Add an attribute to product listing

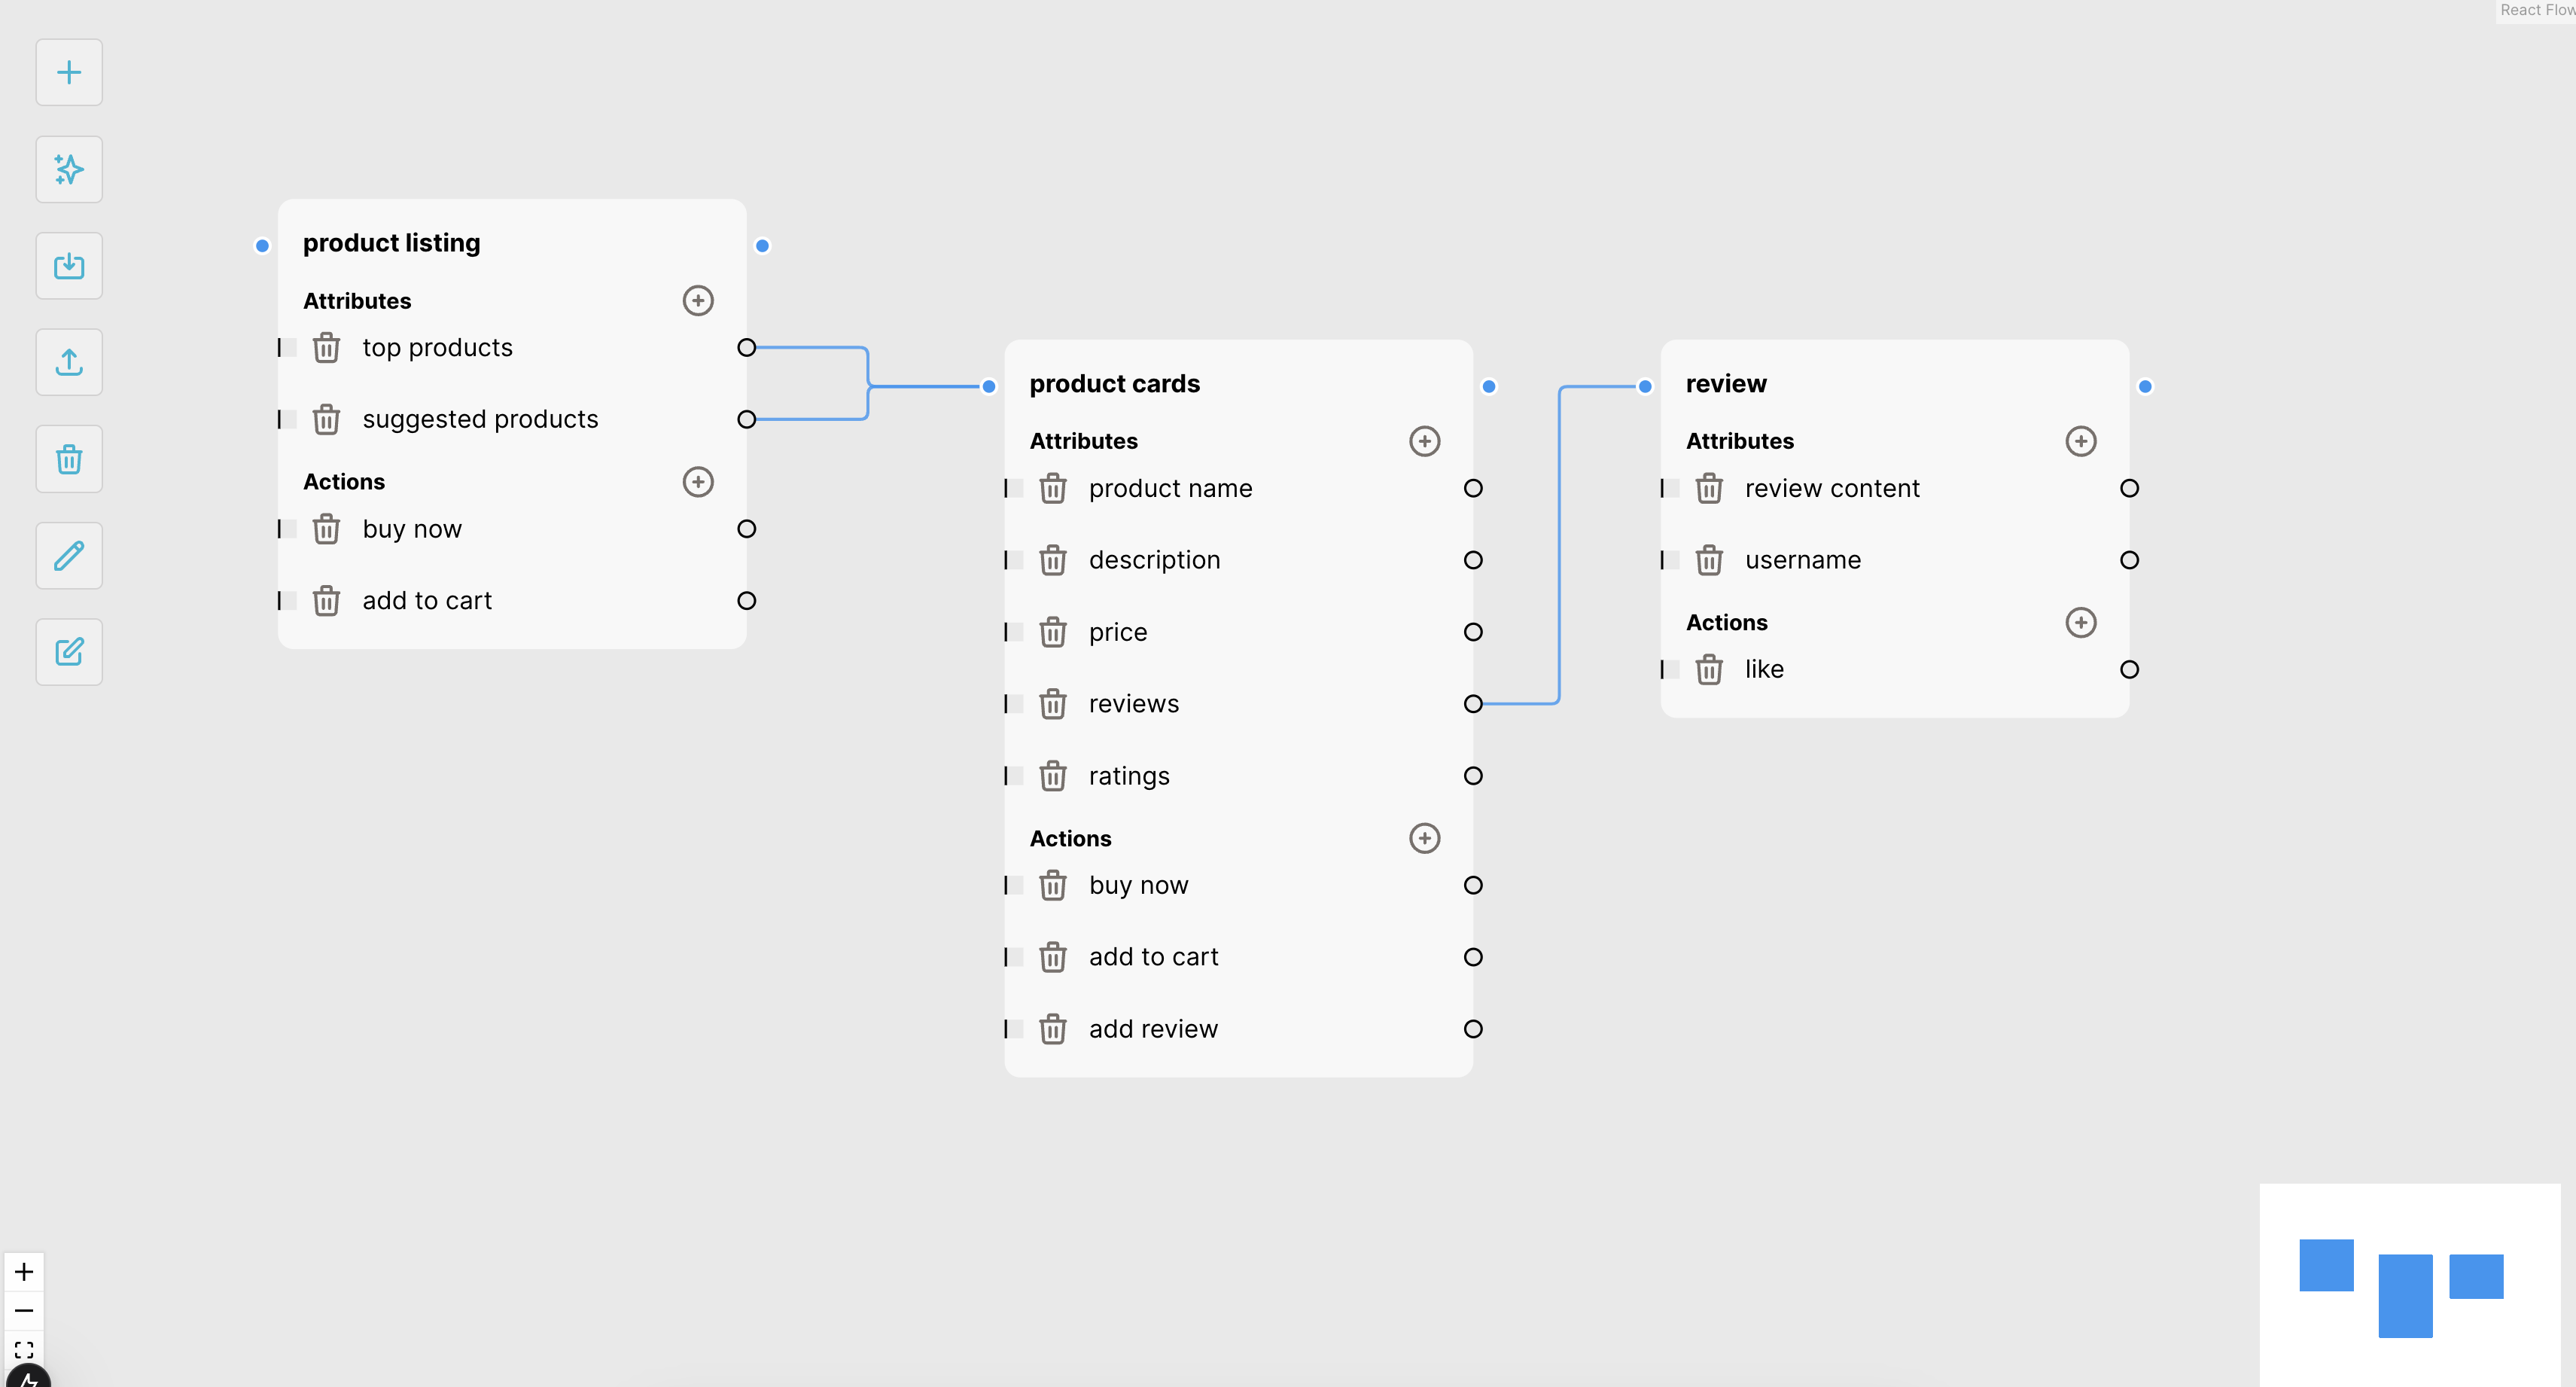(697, 300)
